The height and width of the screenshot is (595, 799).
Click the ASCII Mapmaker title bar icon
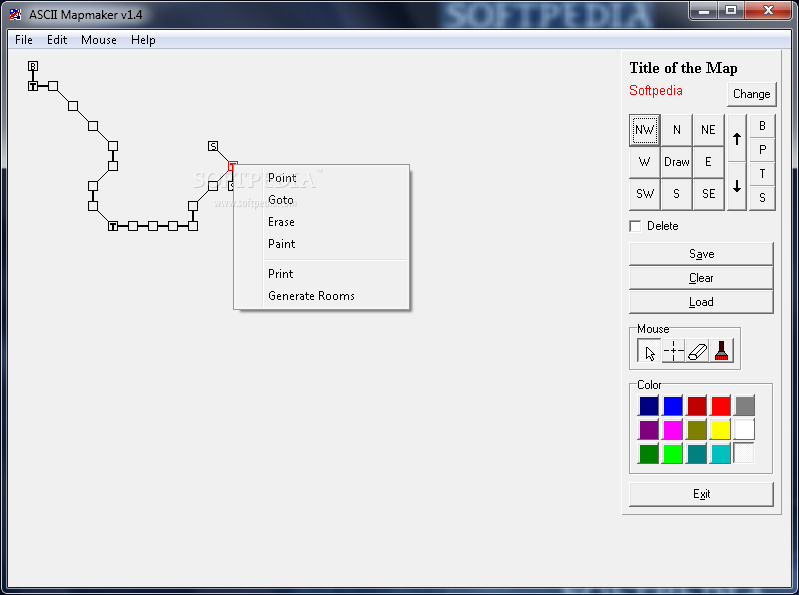[x=16, y=14]
